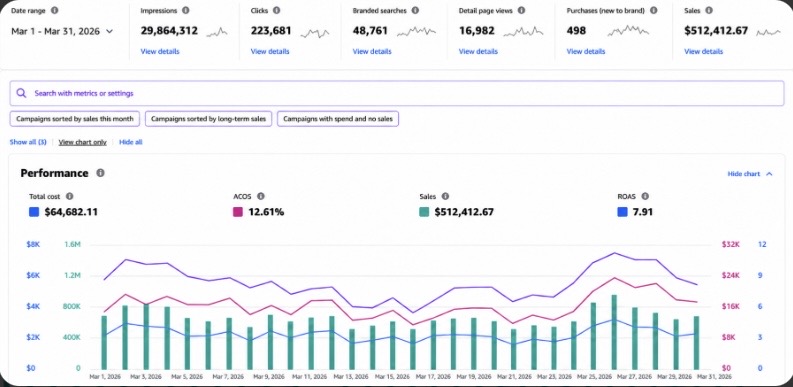Click the ROAS blue color swatch
Image resolution: width=793 pixels, height=387 pixels.
click(623, 212)
